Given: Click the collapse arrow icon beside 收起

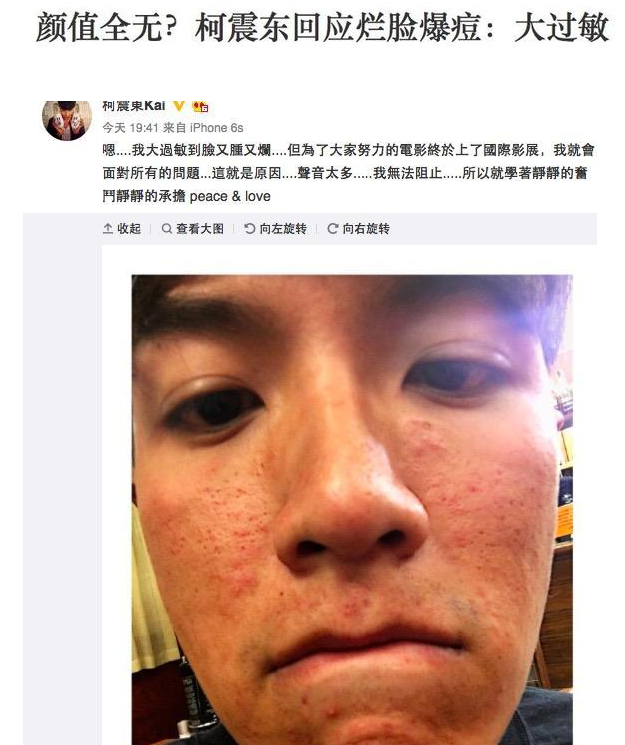Looking at the screenshot, I should coord(108,229).
